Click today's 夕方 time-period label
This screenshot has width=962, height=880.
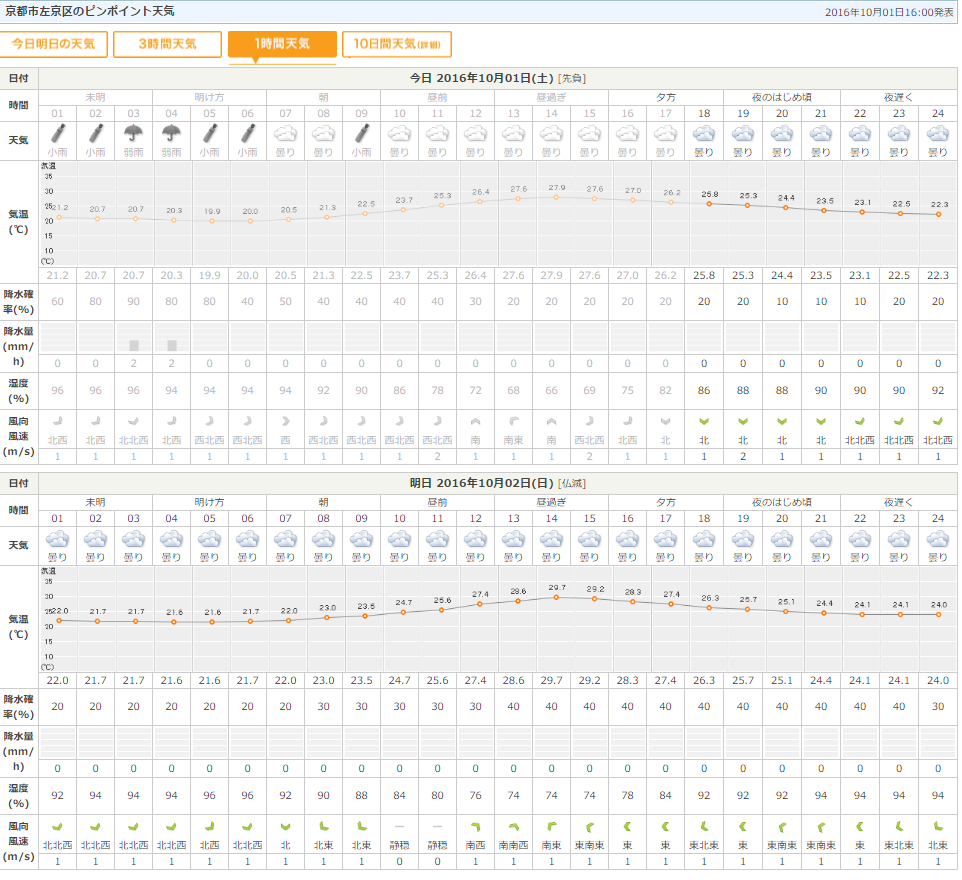(x=666, y=98)
